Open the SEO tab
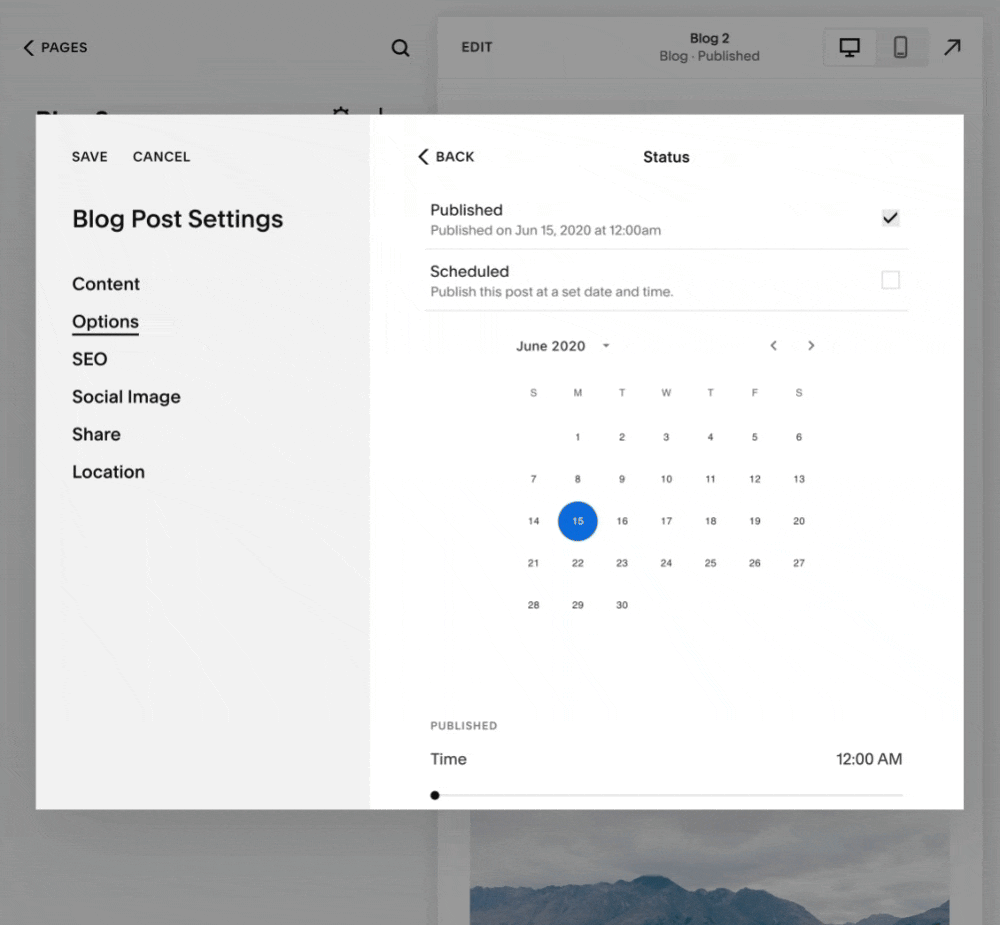 click(89, 359)
